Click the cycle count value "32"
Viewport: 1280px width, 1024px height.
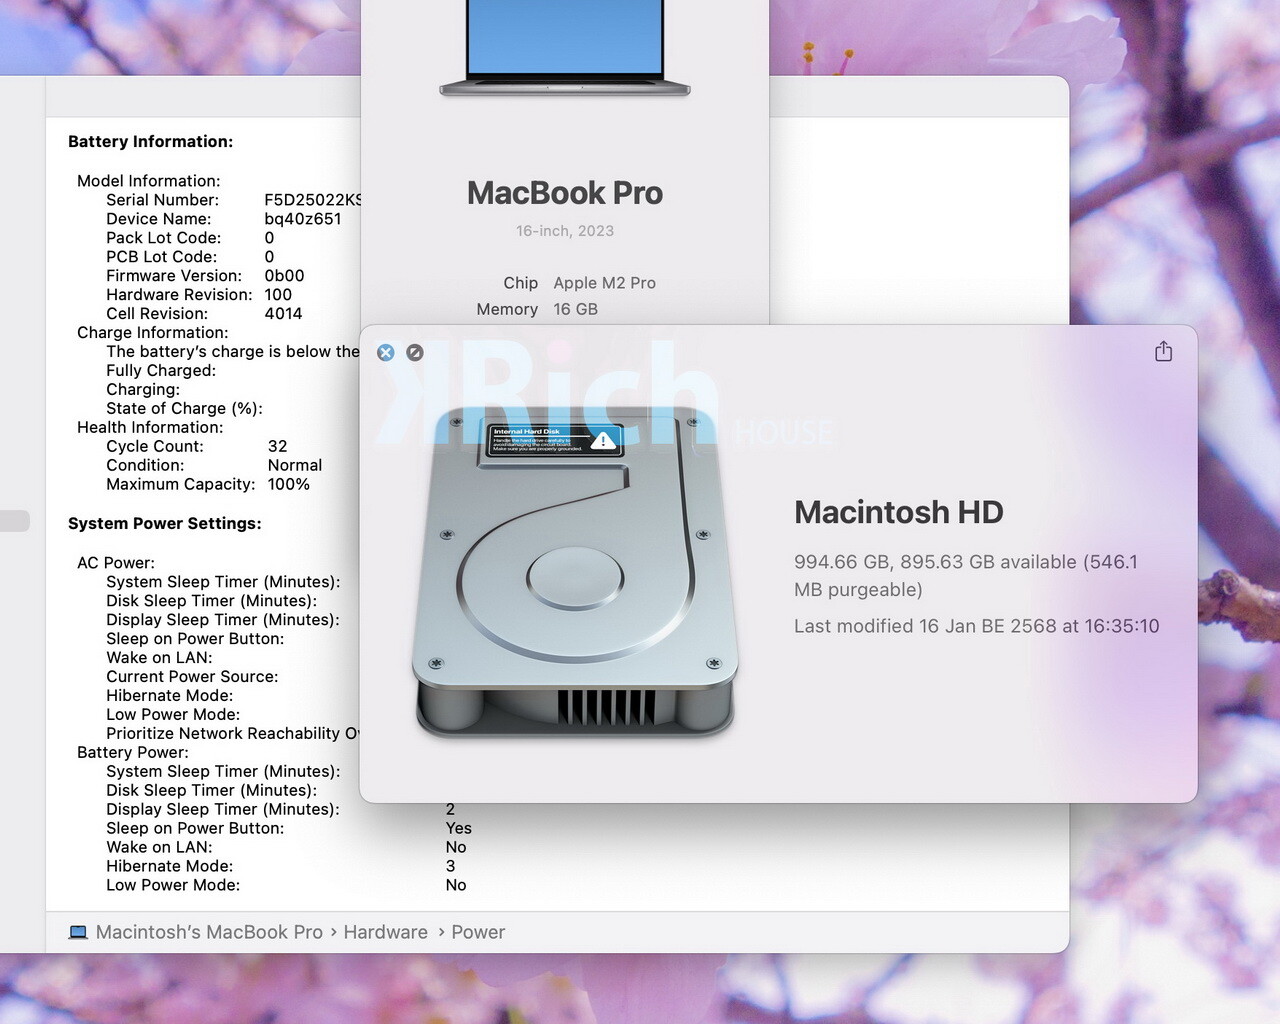coord(278,447)
